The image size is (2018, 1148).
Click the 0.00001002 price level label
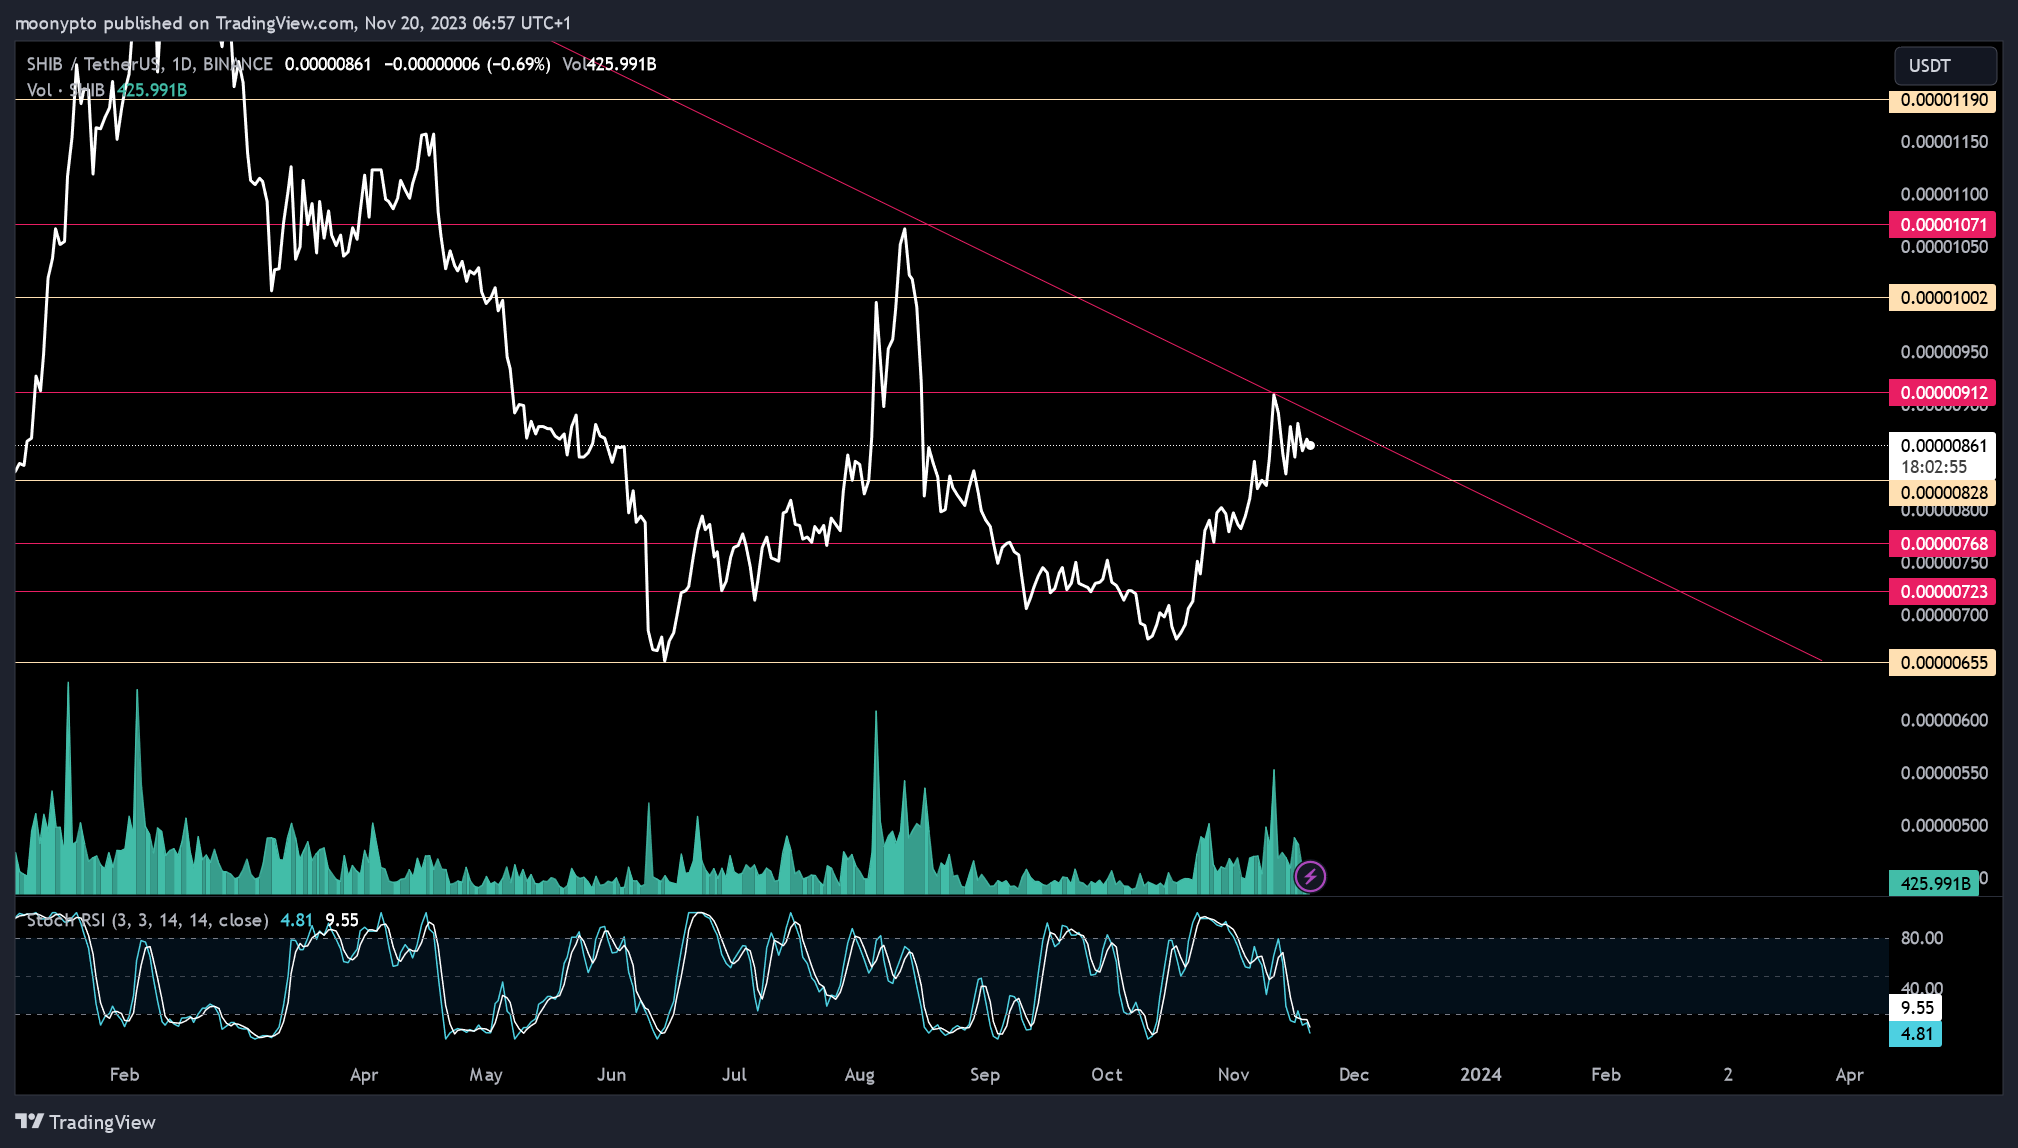click(x=1942, y=298)
